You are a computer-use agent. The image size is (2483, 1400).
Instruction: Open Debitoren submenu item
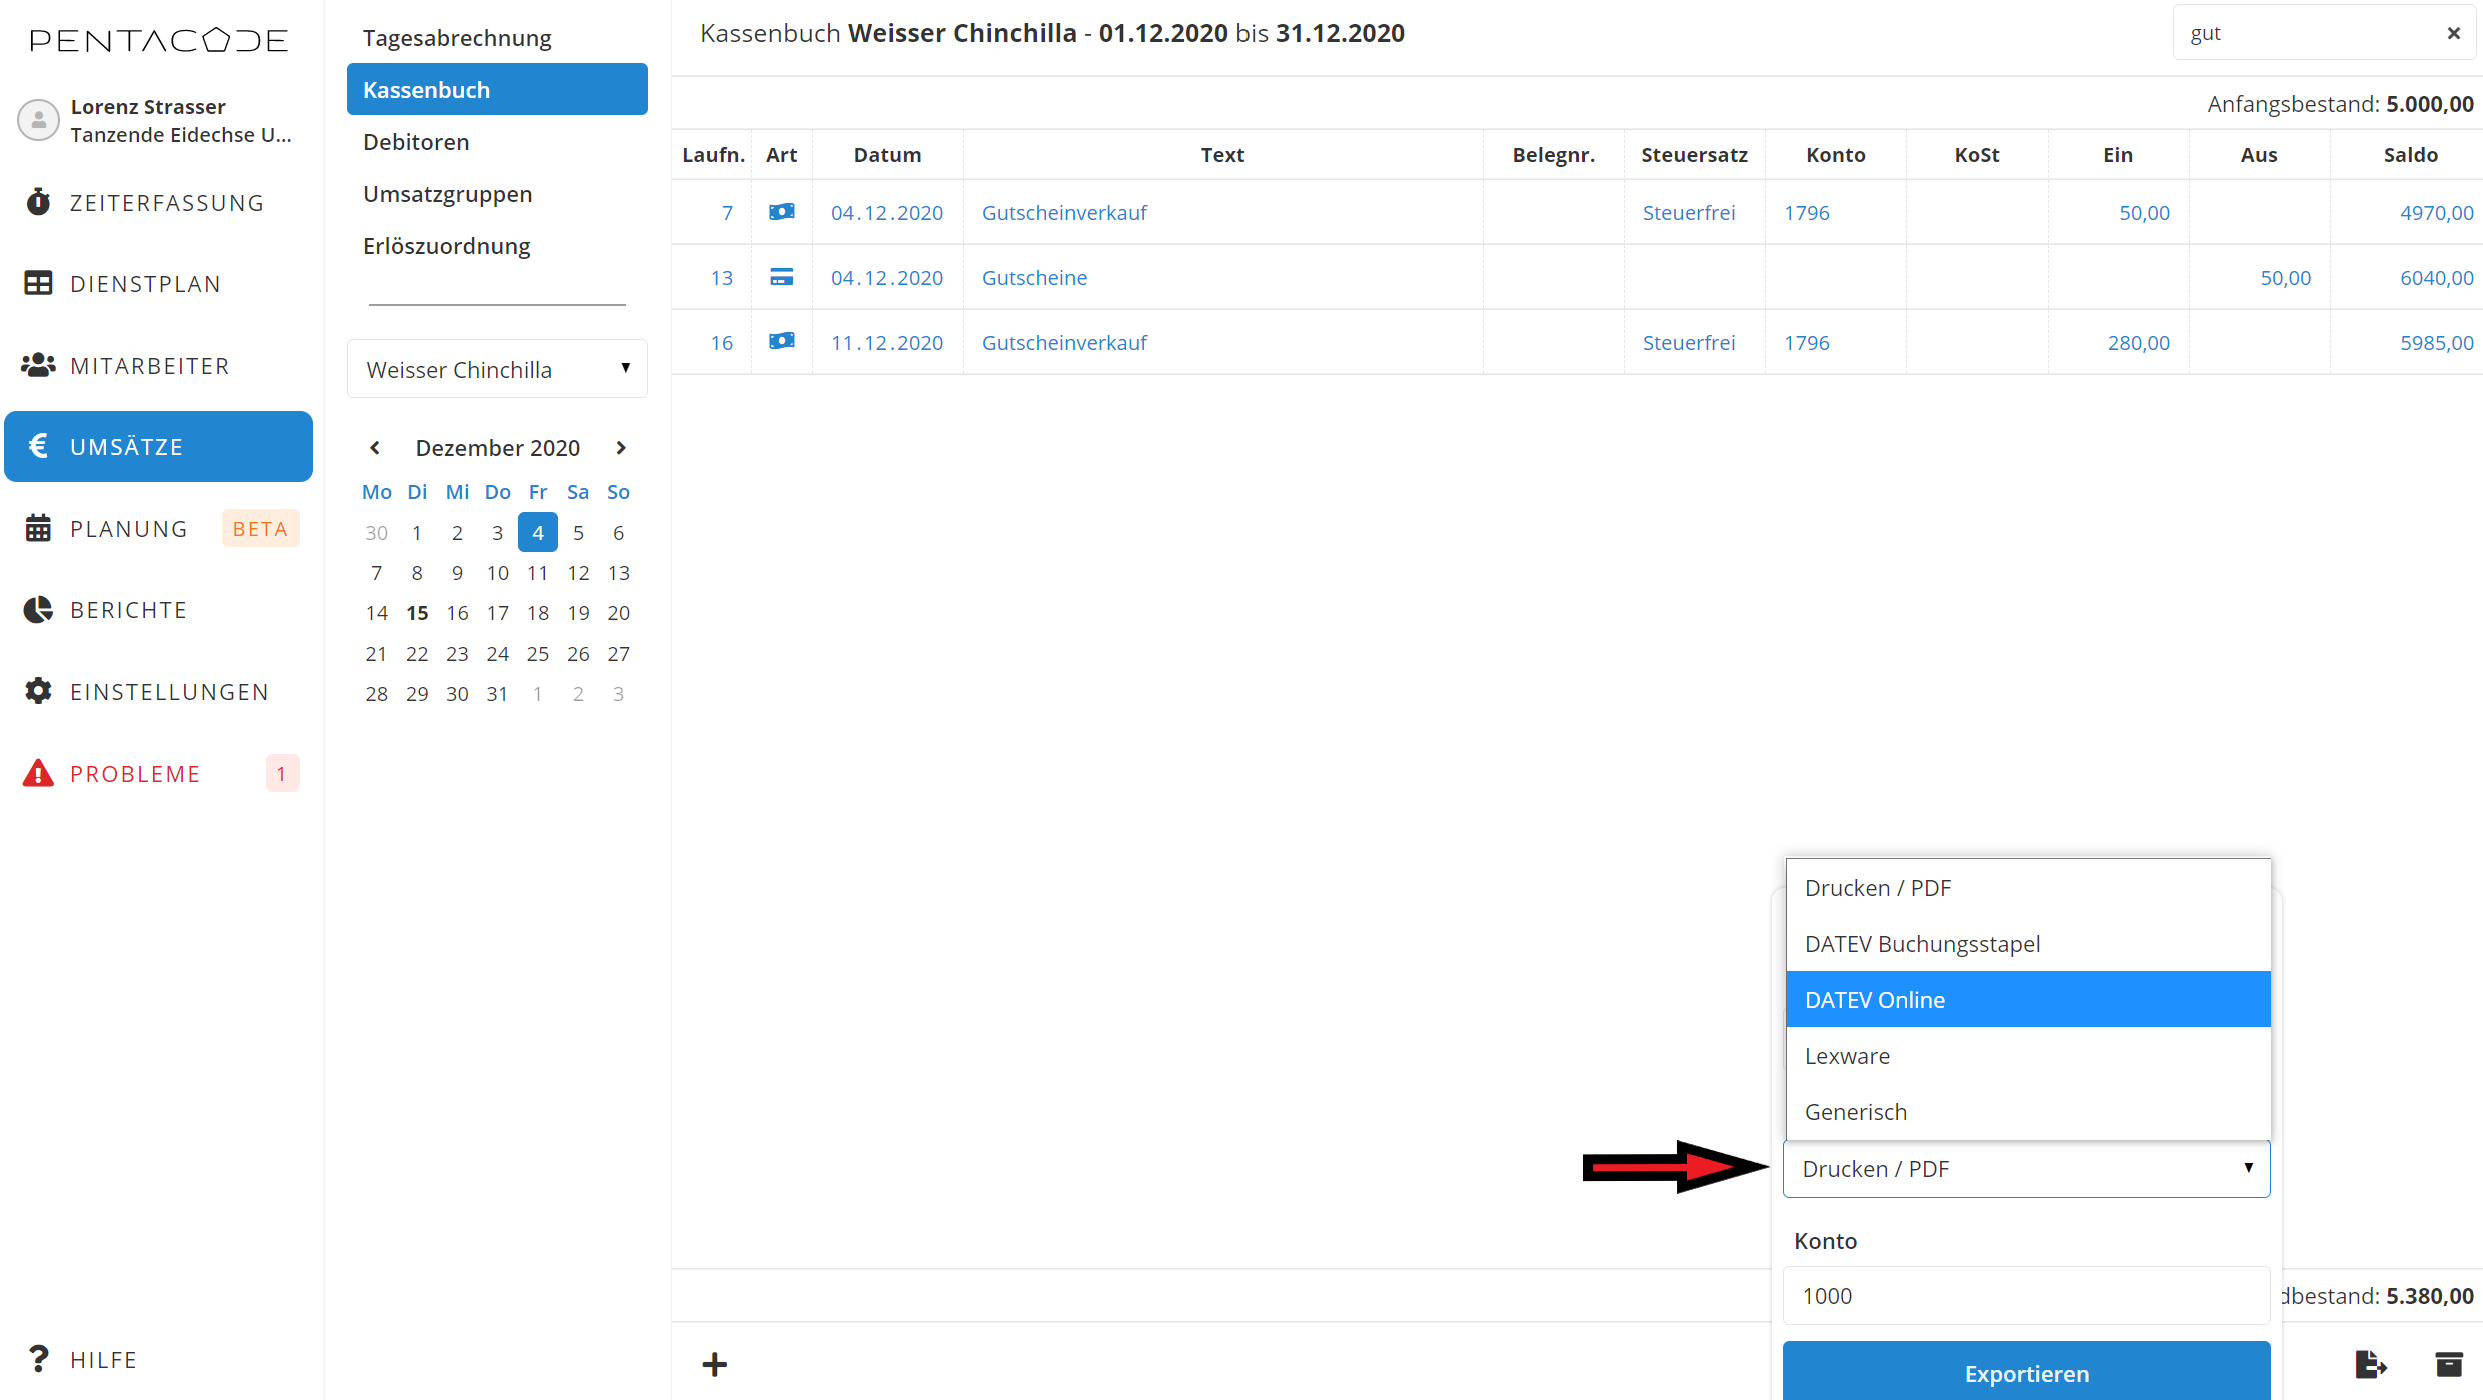click(x=416, y=142)
